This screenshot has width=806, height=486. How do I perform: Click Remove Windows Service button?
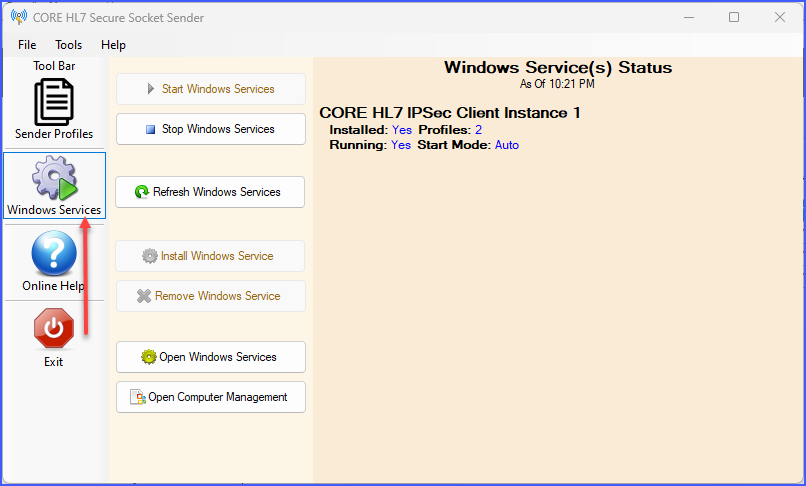(211, 296)
